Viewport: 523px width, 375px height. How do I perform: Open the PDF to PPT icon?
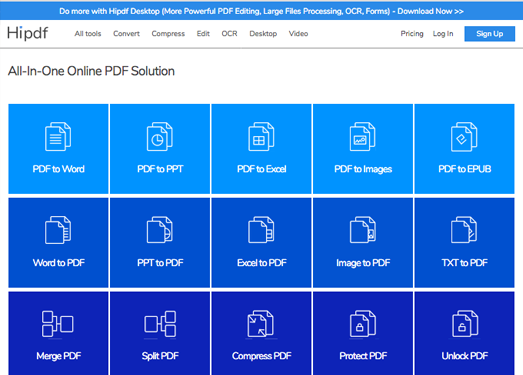pos(160,136)
